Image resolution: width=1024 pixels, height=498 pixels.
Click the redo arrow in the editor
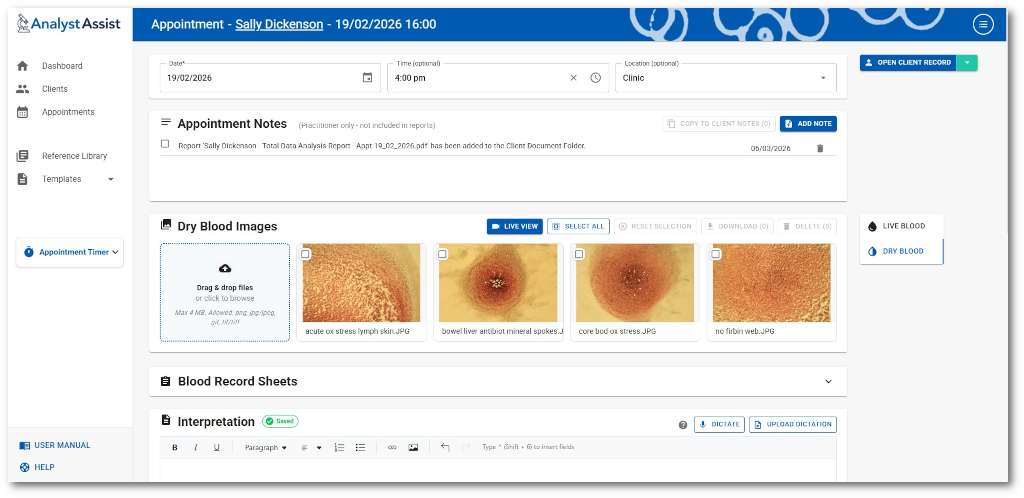466,447
